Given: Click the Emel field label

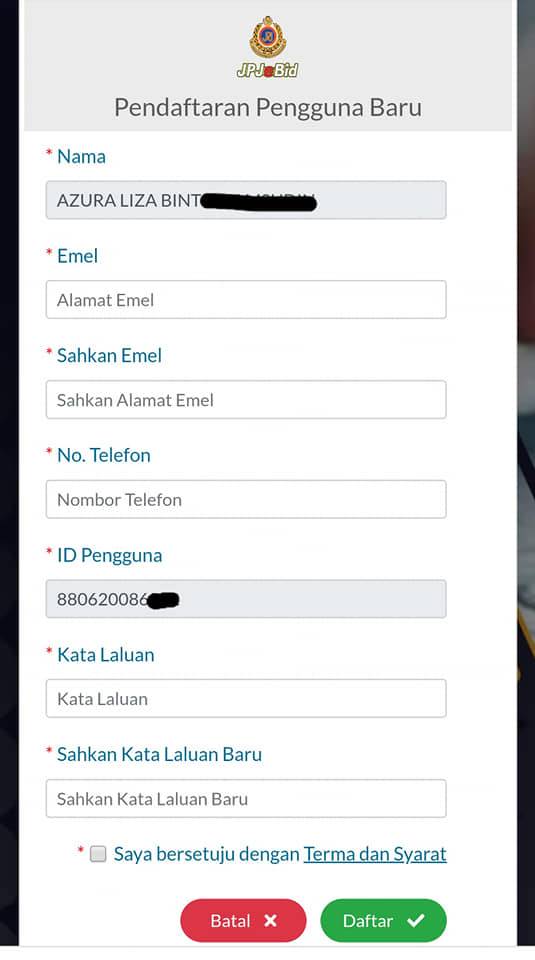Looking at the screenshot, I should tap(77, 256).
